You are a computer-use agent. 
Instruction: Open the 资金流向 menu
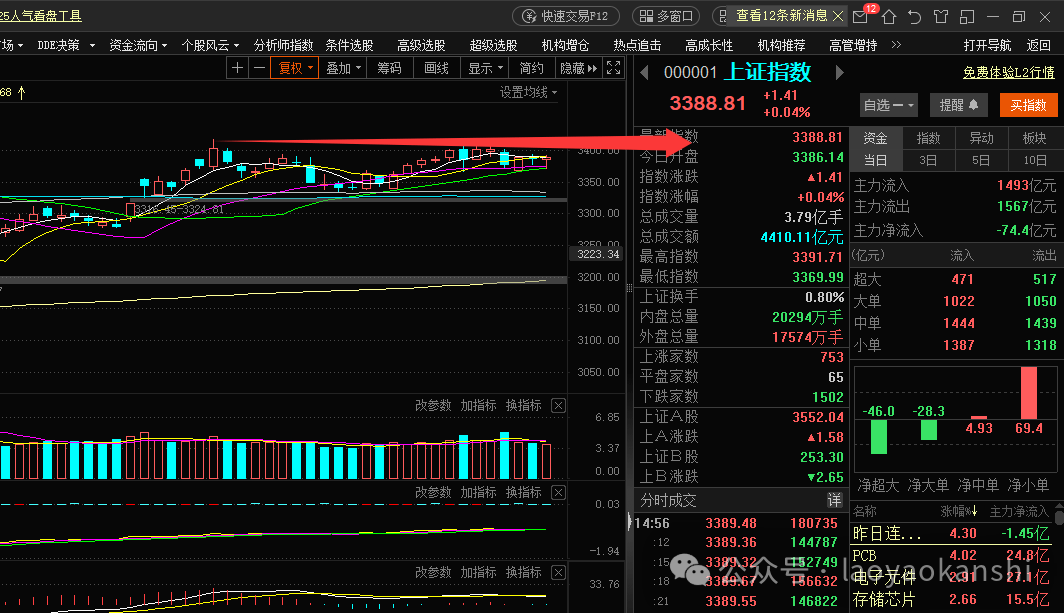[x=138, y=45]
